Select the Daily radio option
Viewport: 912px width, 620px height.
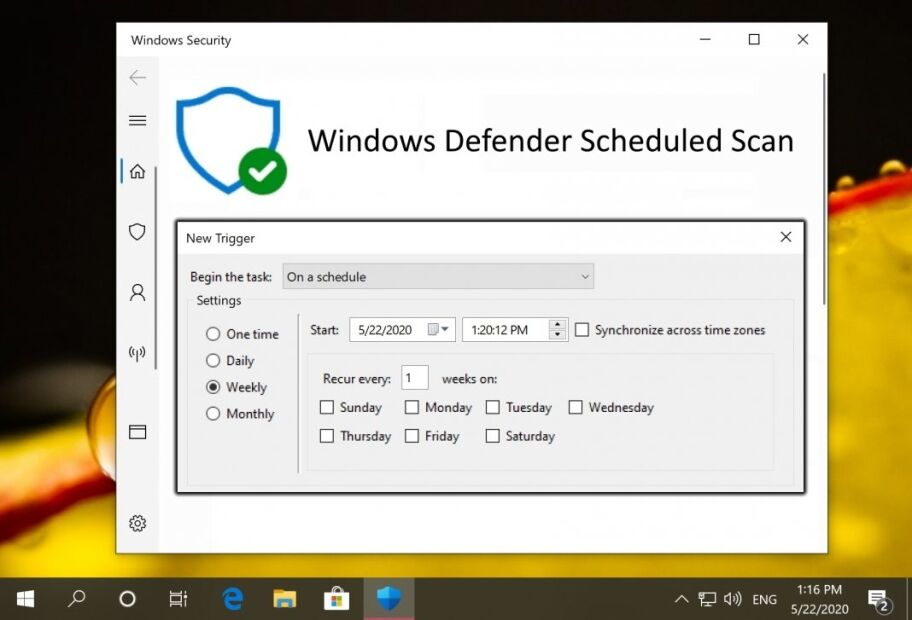pyautogui.click(x=213, y=361)
